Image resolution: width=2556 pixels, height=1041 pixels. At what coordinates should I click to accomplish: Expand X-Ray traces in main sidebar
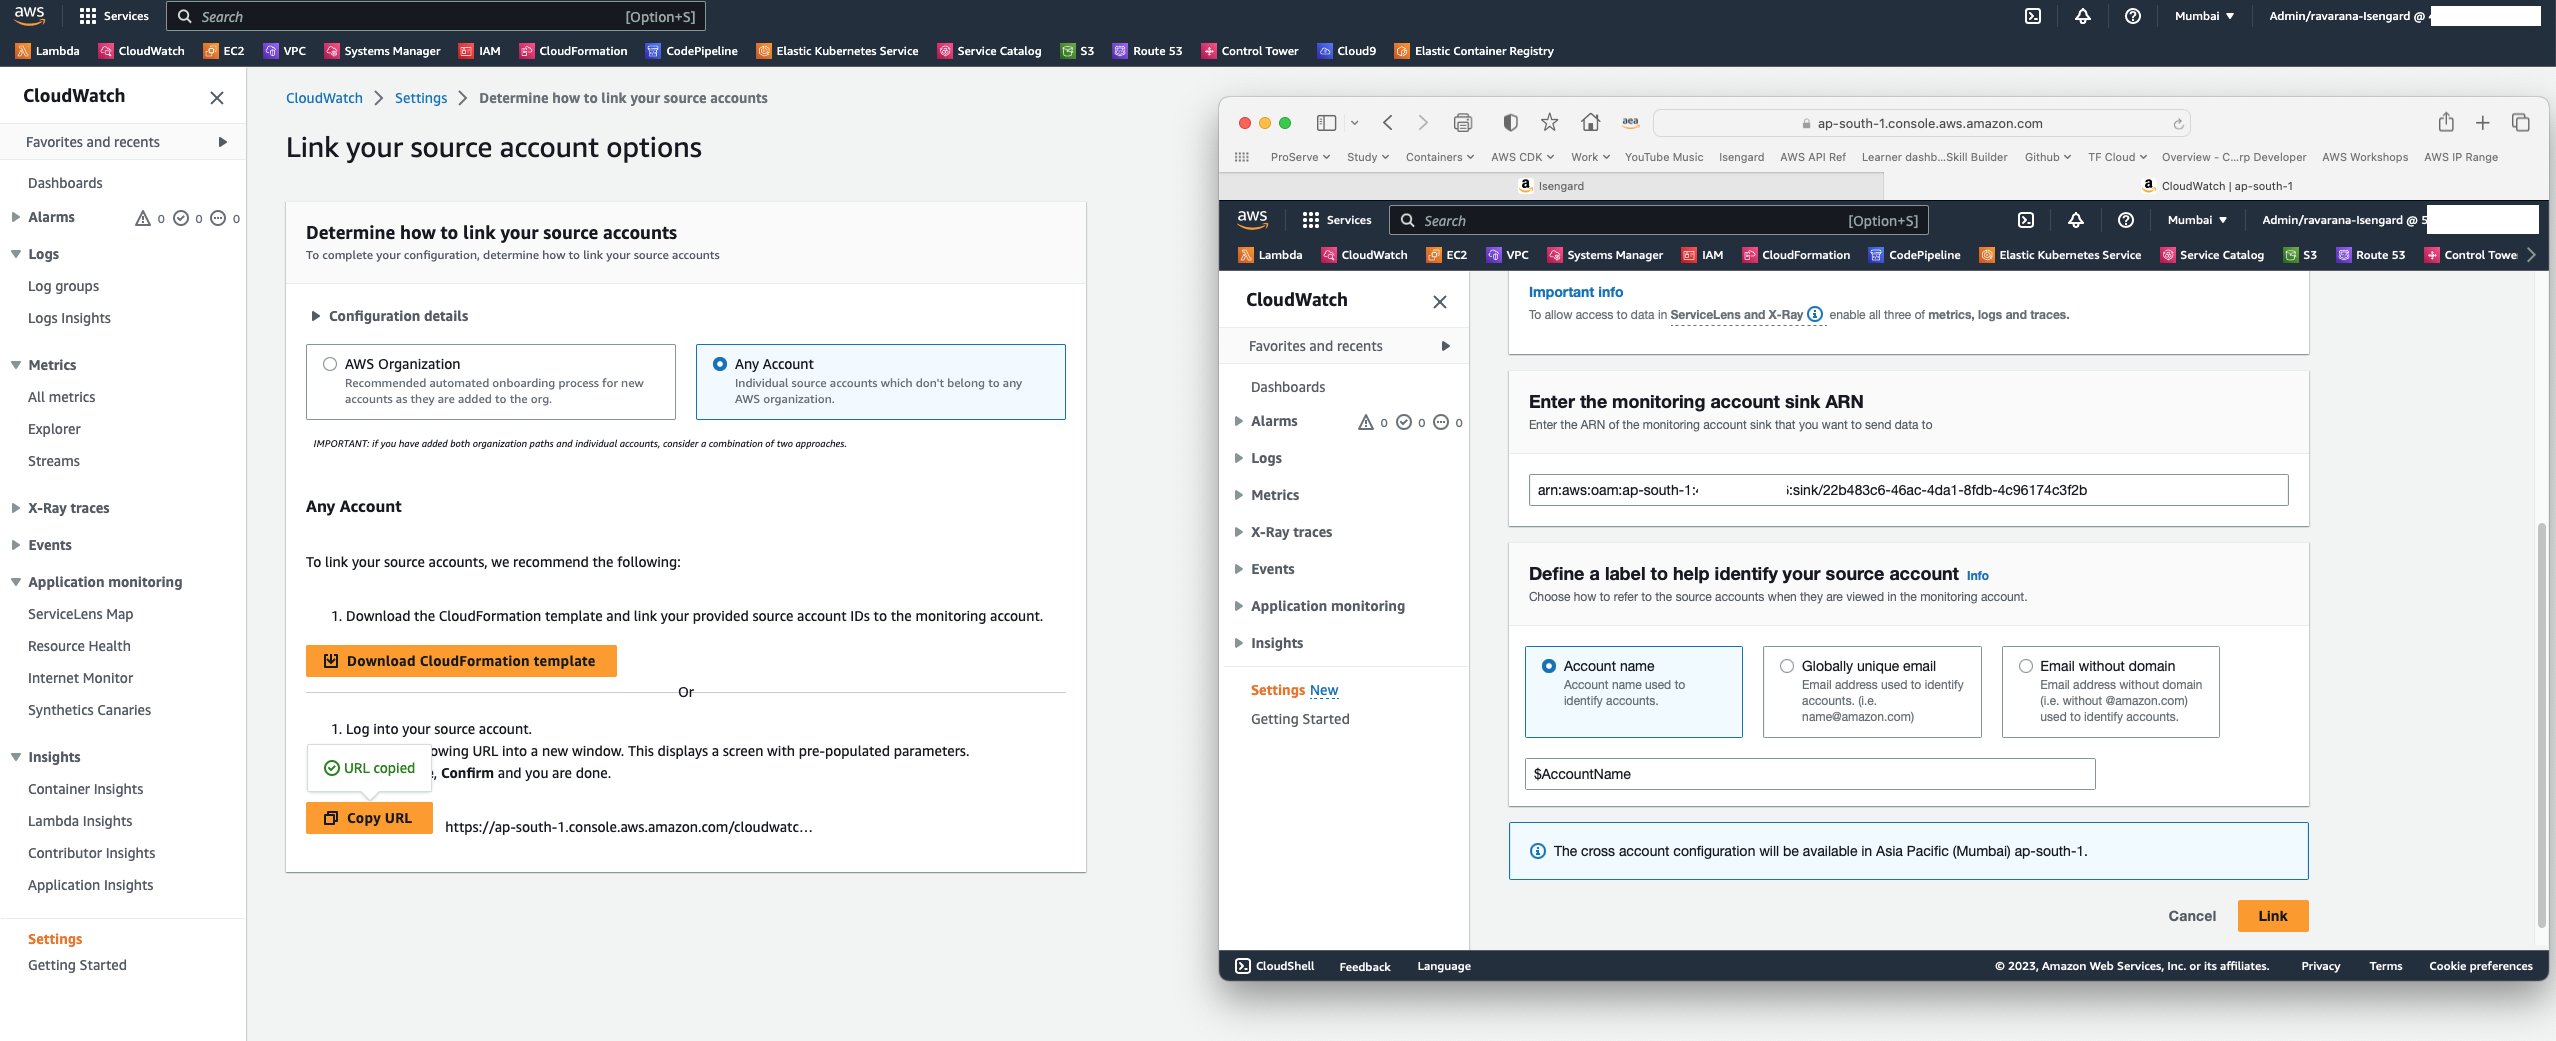16,508
